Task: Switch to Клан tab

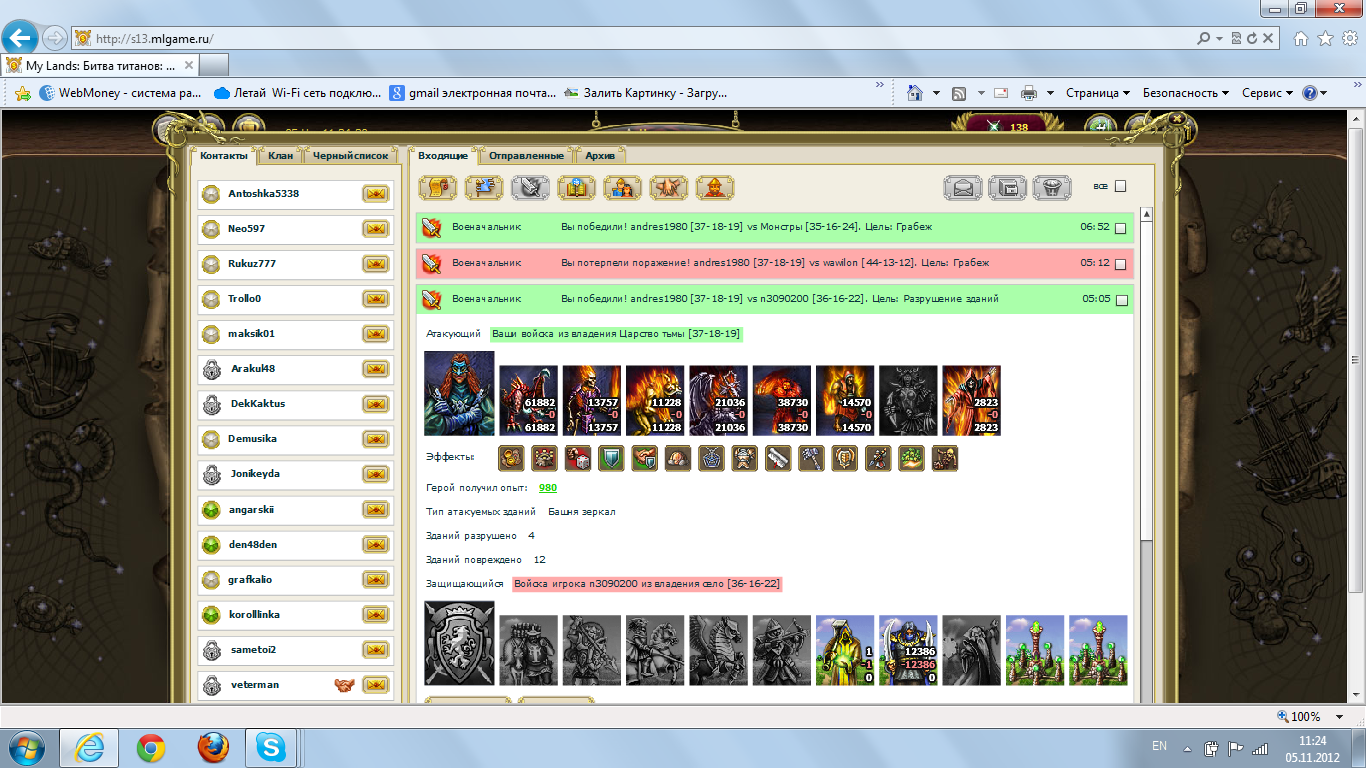Action: point(281,156)
